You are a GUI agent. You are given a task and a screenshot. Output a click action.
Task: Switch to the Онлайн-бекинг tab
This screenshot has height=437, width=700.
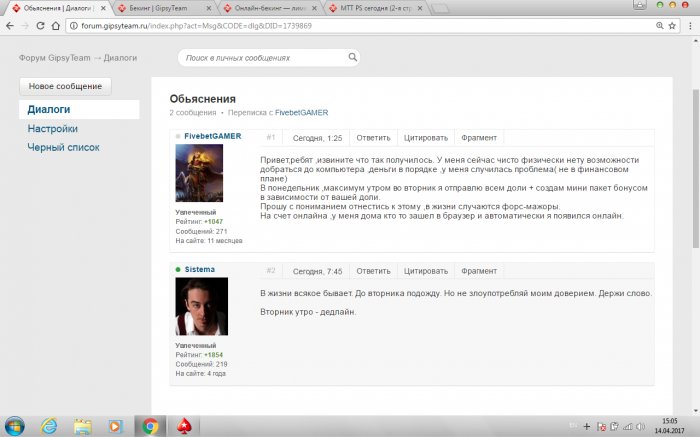point(270,8)
